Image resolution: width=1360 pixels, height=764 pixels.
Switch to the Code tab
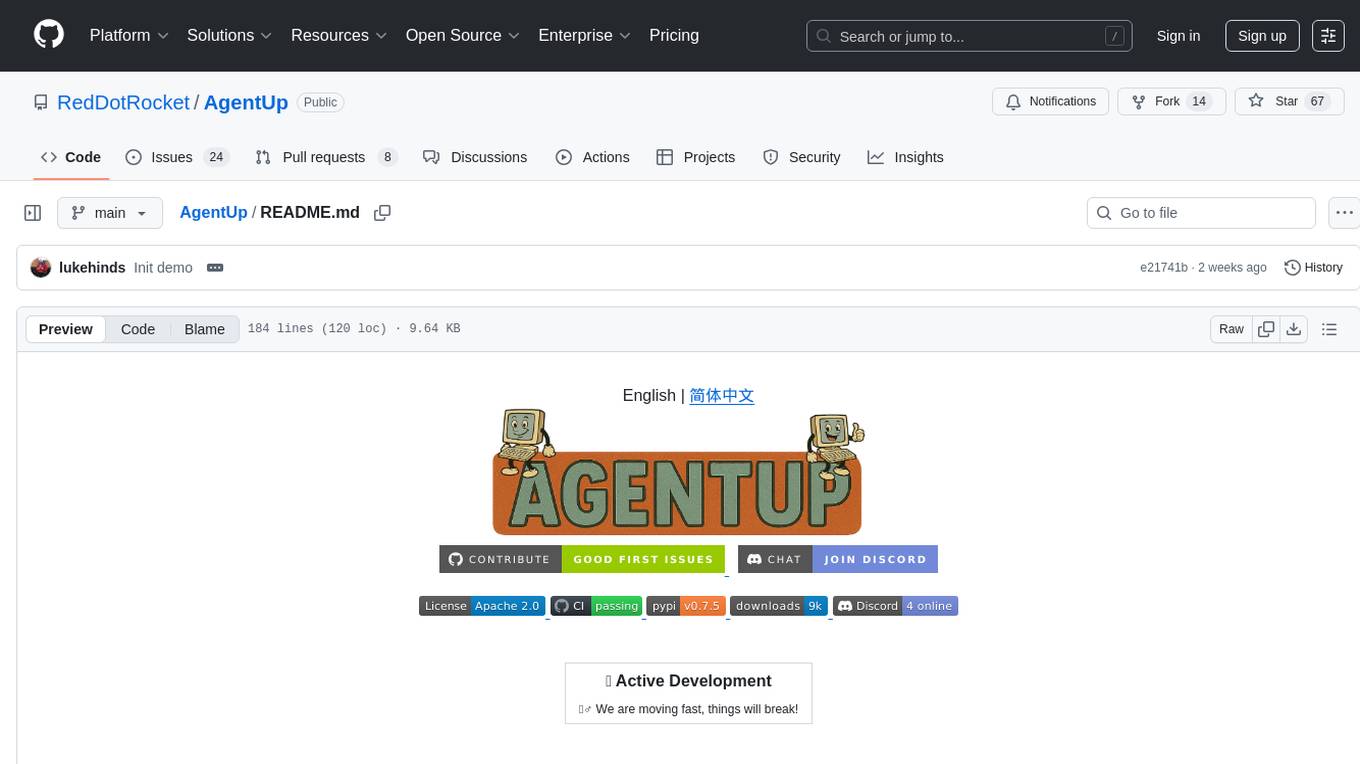point(71,157)
